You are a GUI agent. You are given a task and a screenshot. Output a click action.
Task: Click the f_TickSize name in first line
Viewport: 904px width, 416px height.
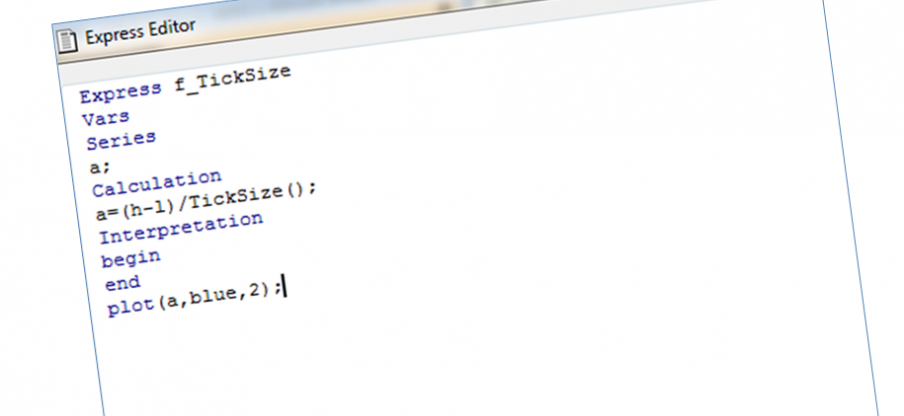pos(233,78)
